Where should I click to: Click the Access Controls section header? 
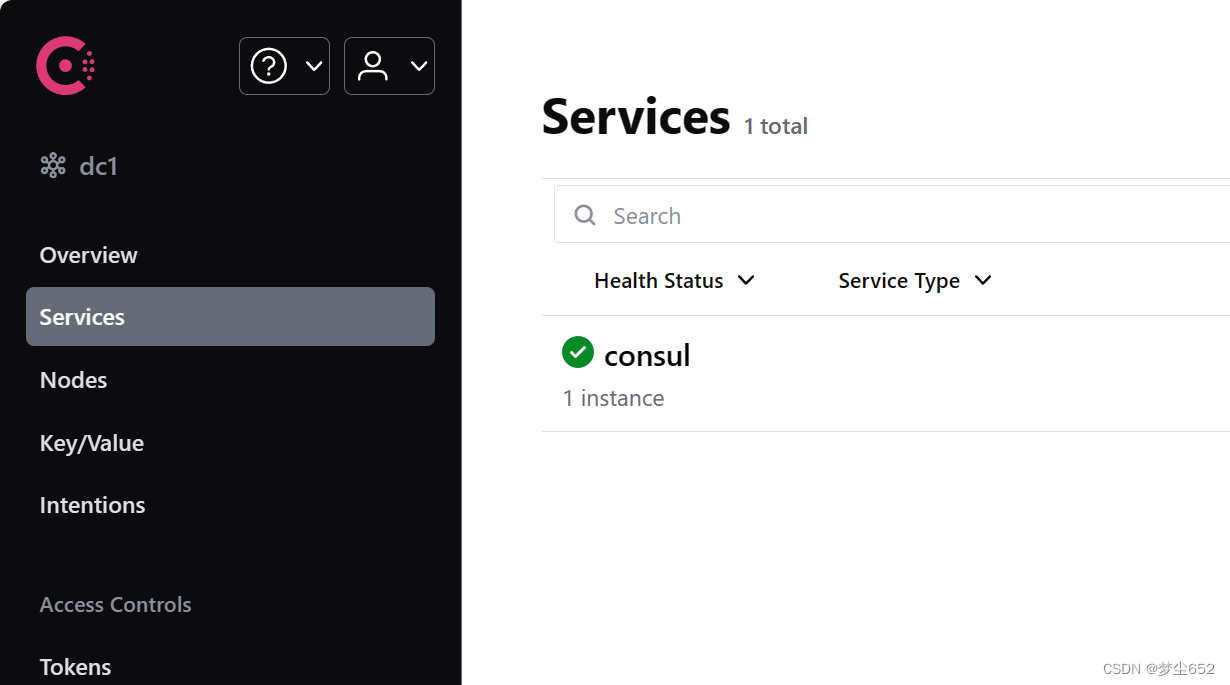pos(115,604)
